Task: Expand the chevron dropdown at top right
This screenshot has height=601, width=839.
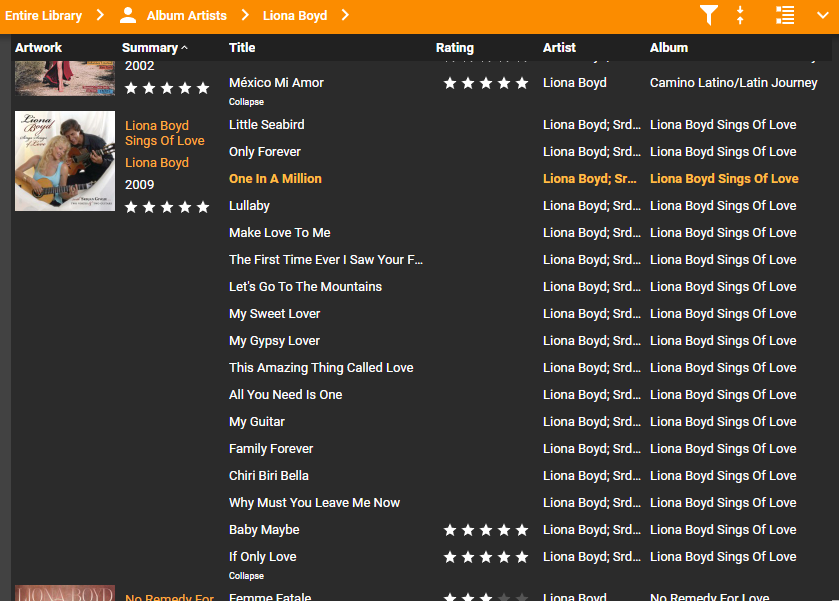Action: (x=822, y=15)
